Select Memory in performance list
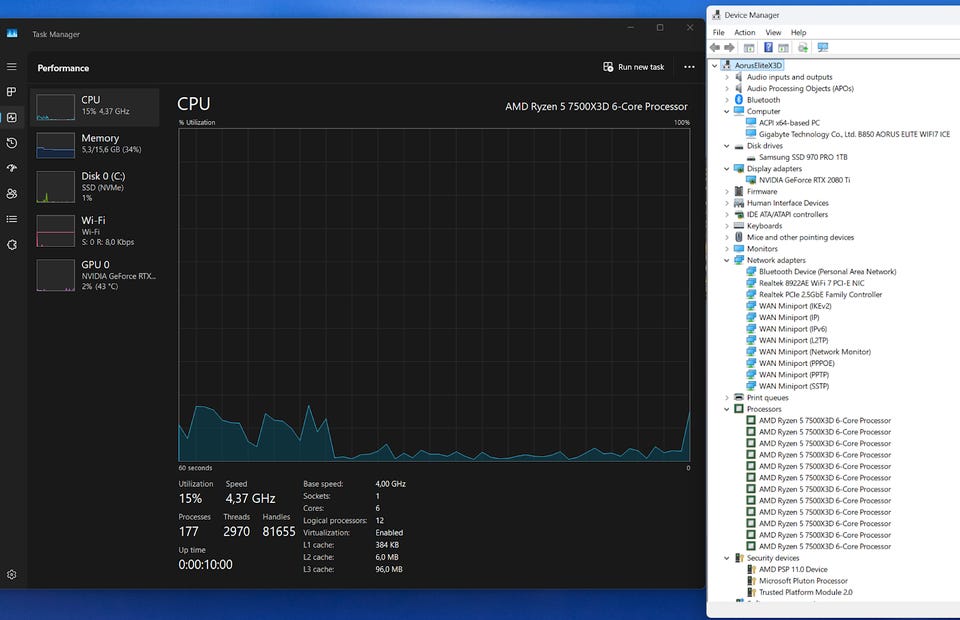Image resolution: width=960 pixels, height=620 pixels. (x=95, y=145)
